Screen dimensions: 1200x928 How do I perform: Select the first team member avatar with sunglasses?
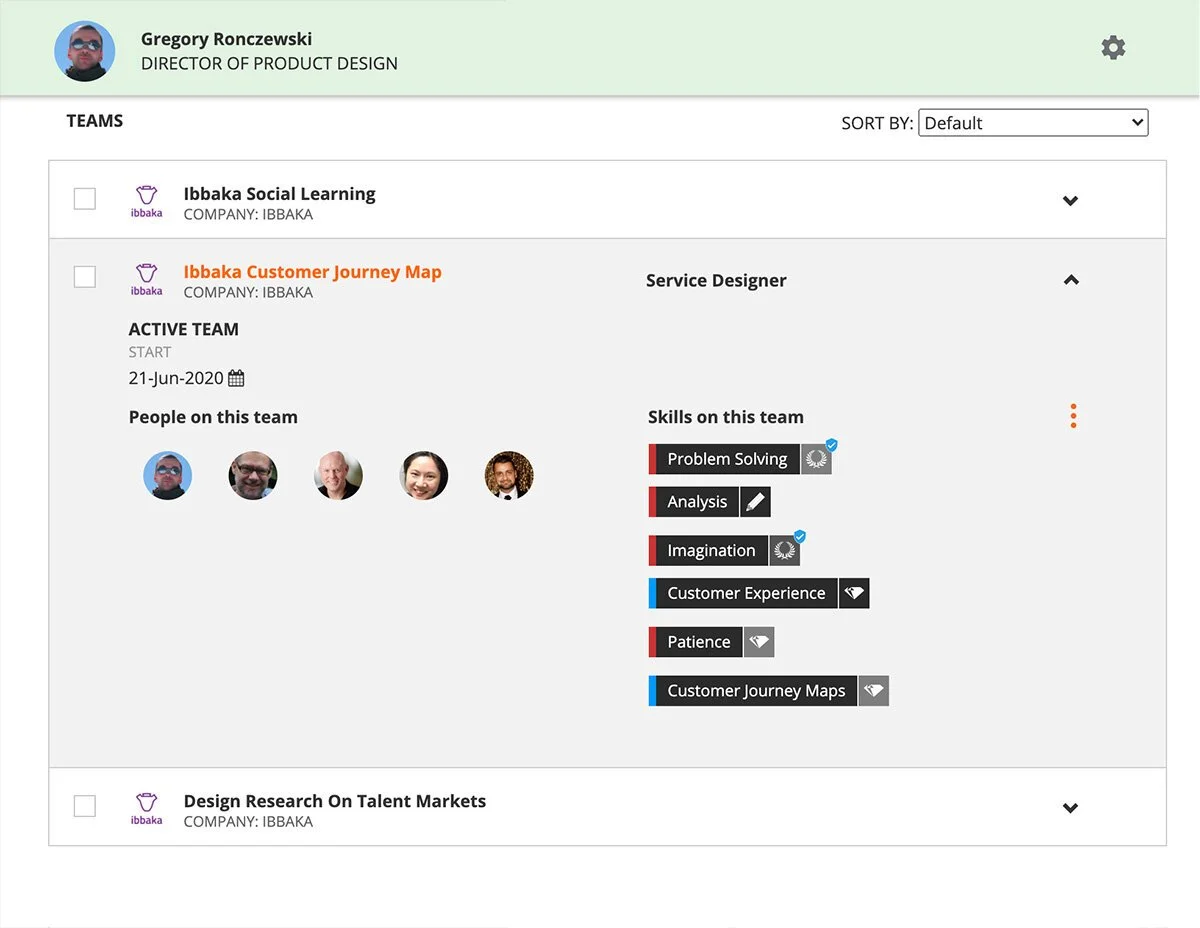pyautogui.click(x=168, y=475)
